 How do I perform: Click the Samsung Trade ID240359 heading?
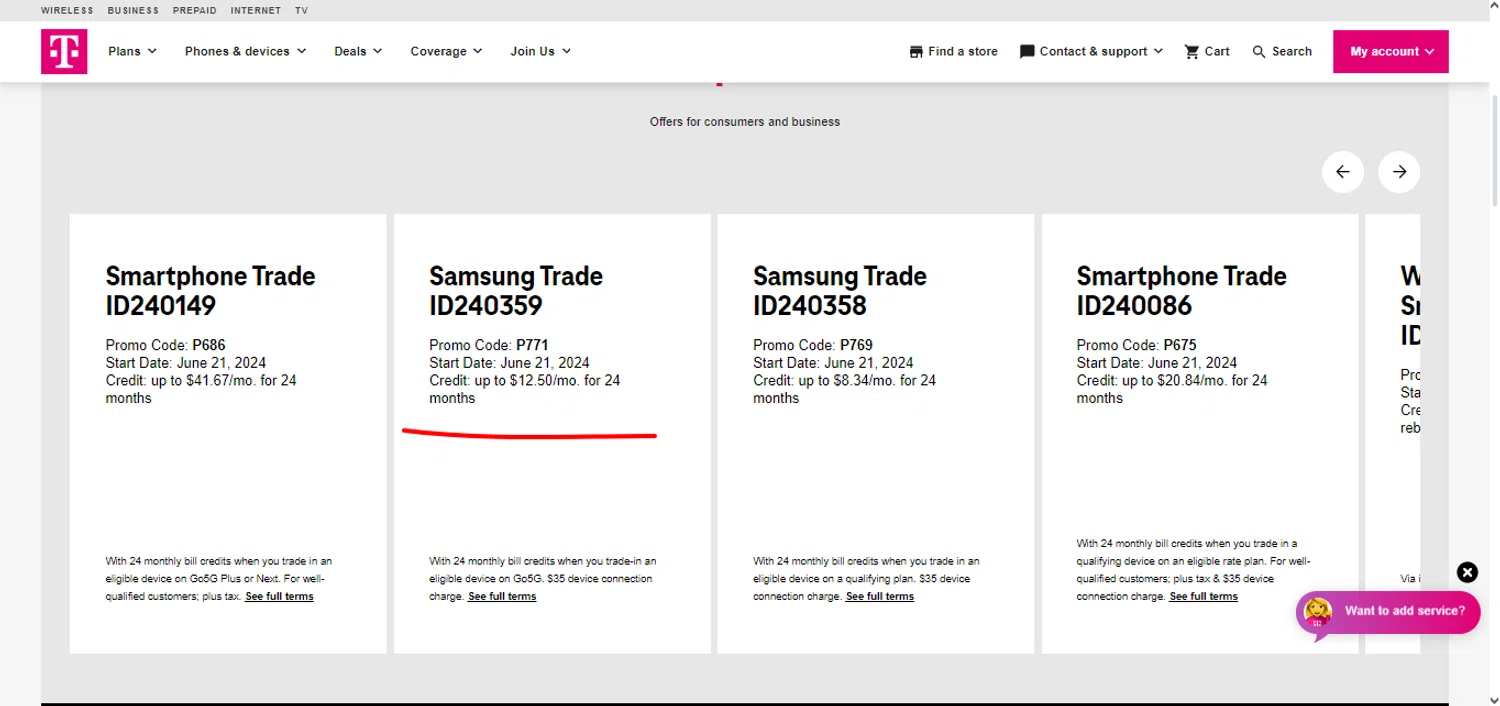click(516, 290)
